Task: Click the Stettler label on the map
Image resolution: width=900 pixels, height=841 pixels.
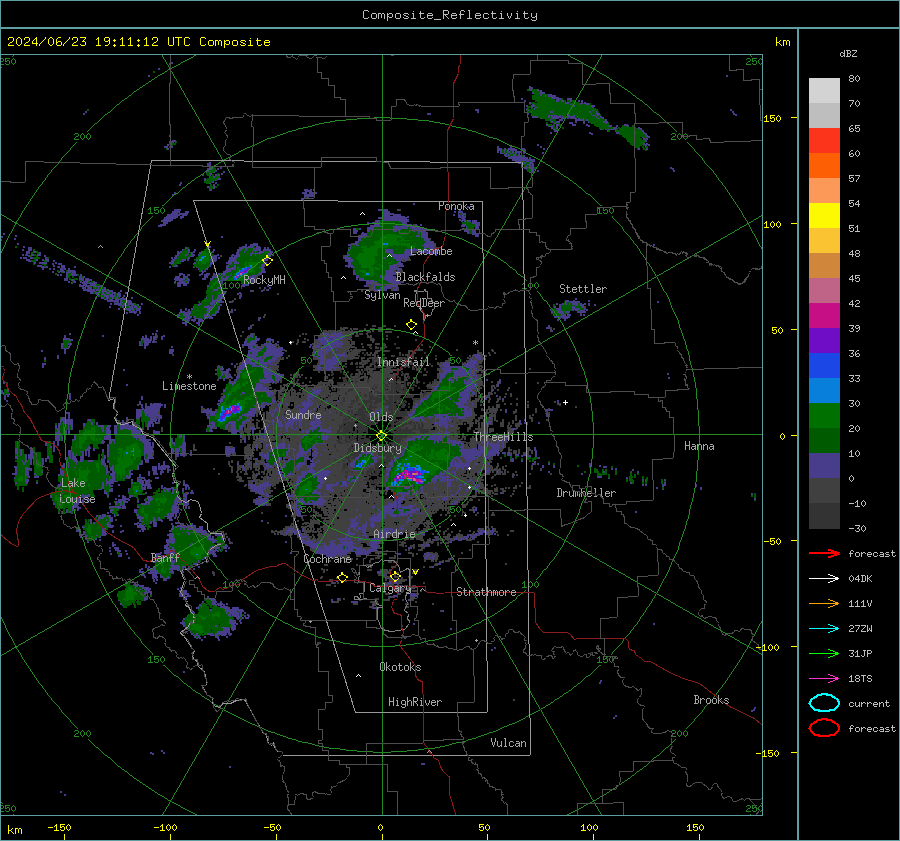Action: [583, 289]
